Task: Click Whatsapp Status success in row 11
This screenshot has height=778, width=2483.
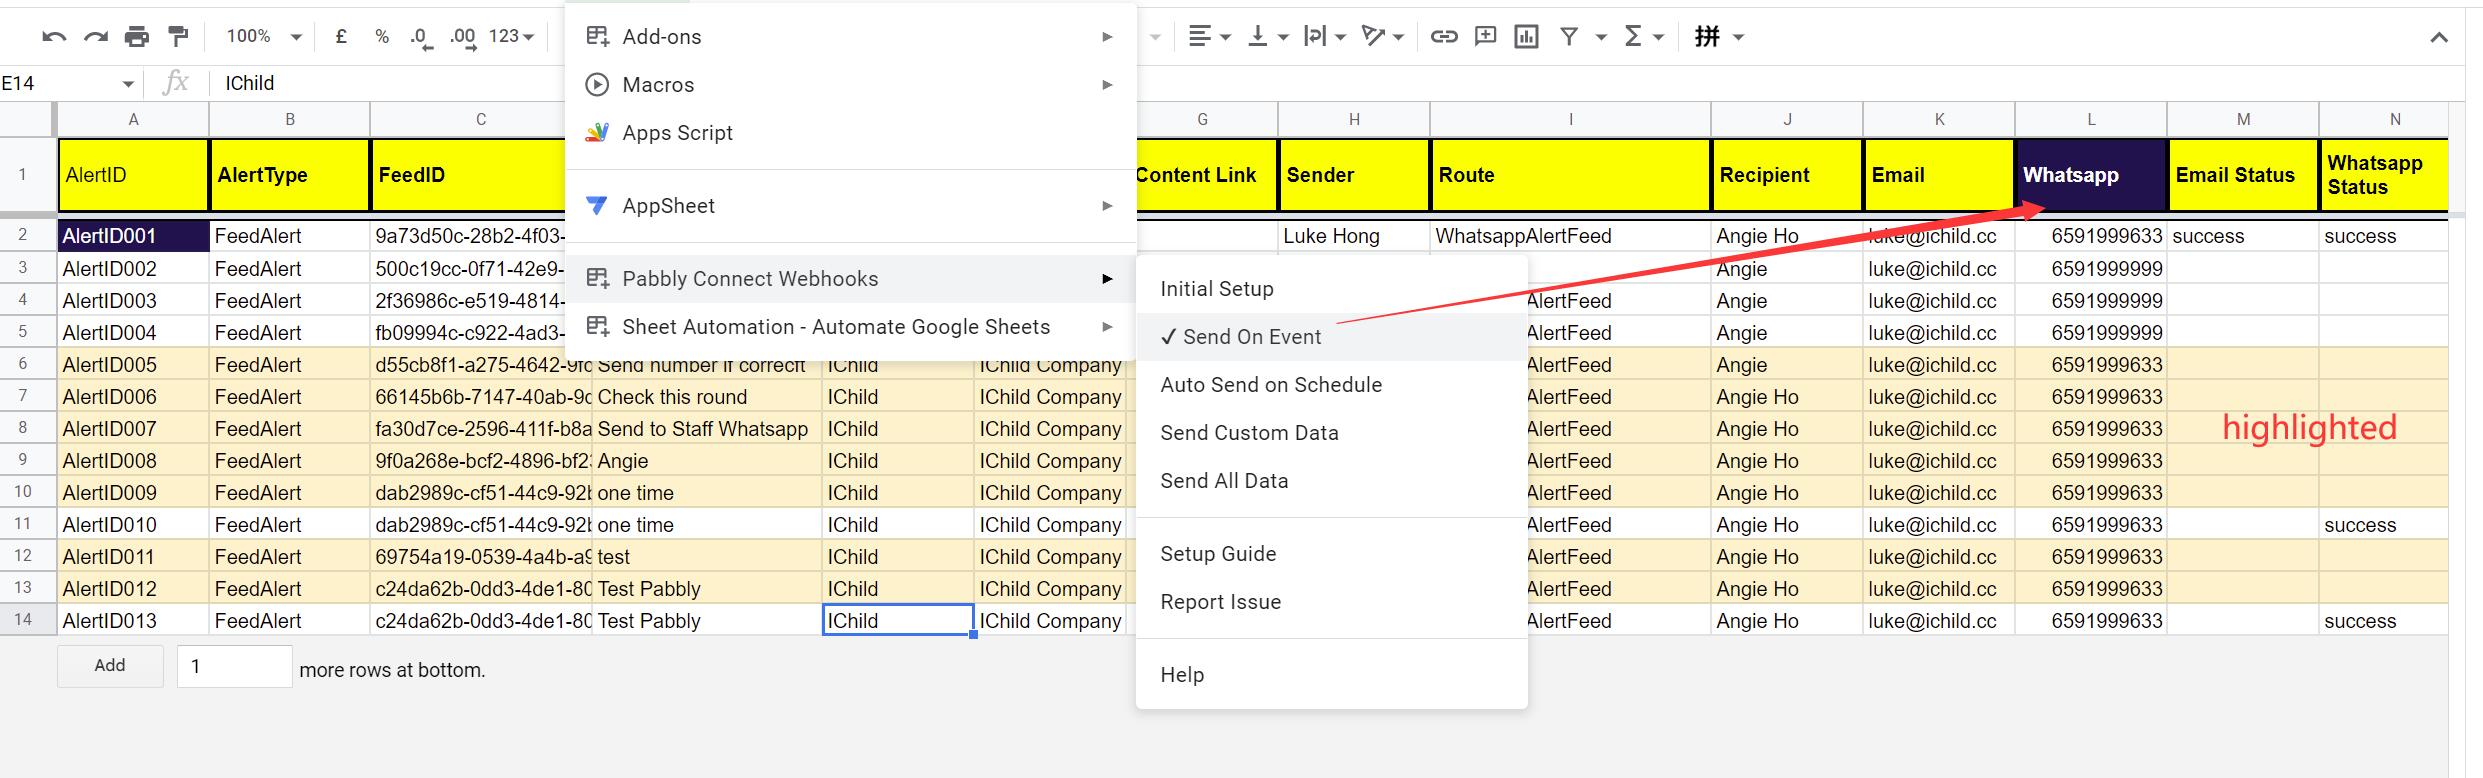Action: point(2383,525)
